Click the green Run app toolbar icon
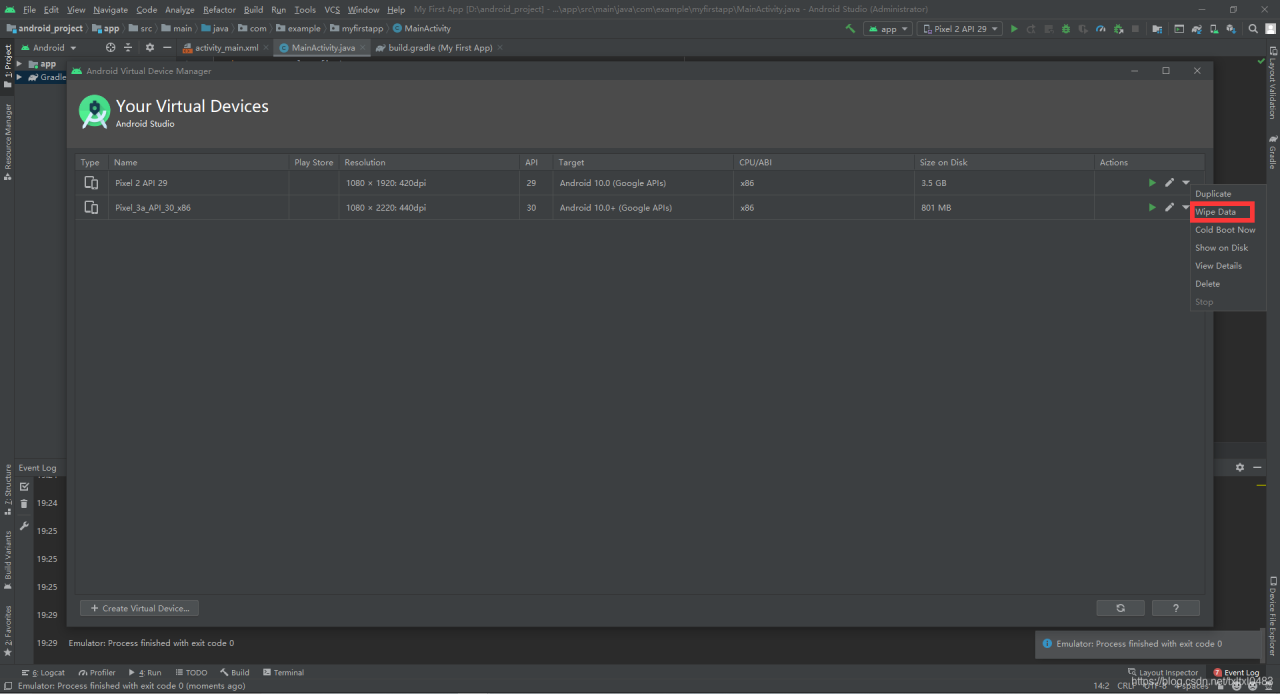The width and height of the screenshot is (1280, 694). 1014,29
